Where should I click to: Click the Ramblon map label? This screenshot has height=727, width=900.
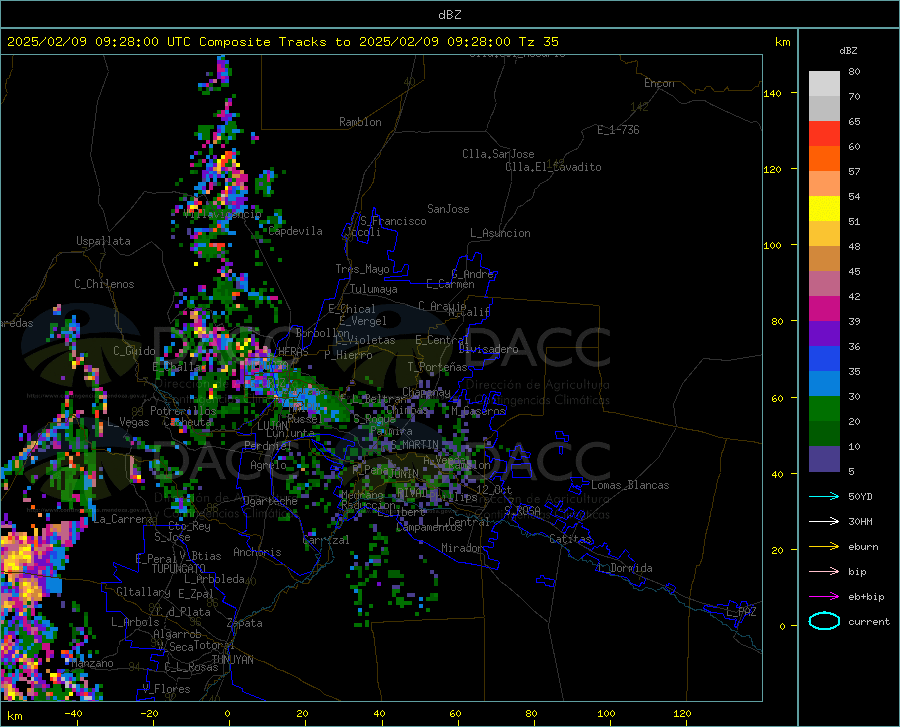[x=360, y=122]
